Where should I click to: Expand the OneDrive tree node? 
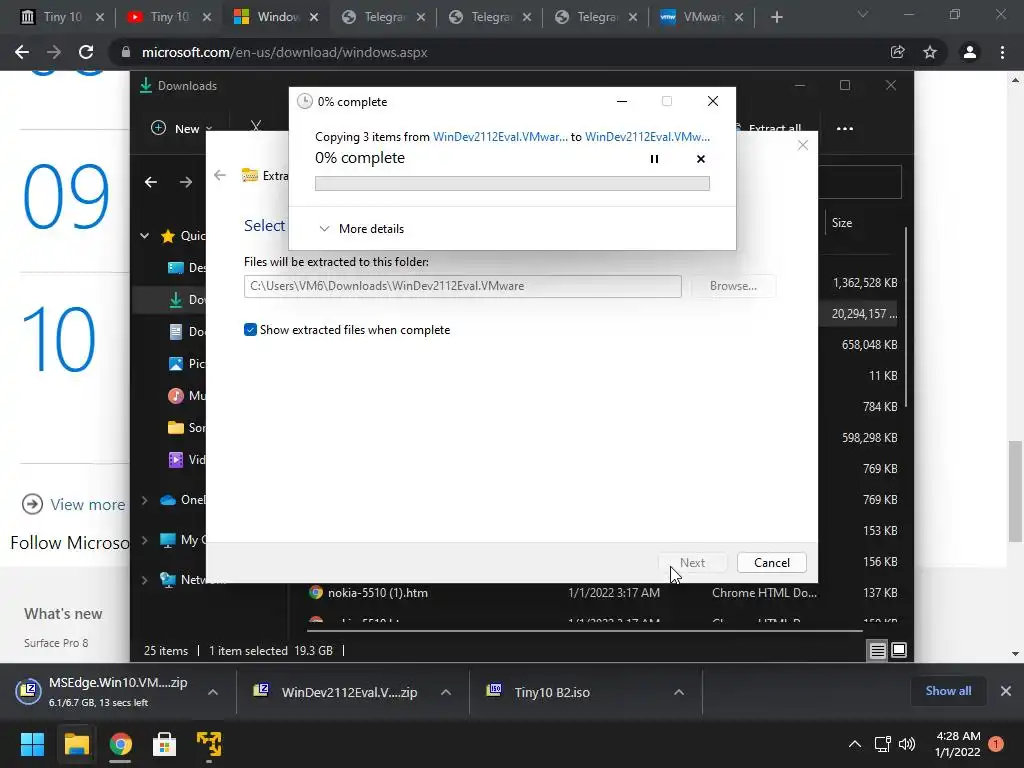(144, 500)
